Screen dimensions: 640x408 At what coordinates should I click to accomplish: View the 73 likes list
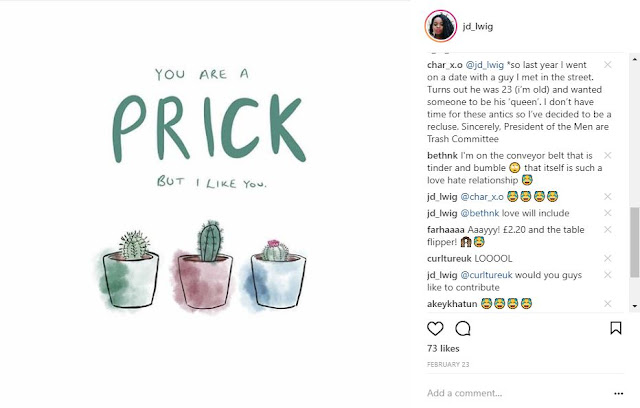tap(444, 349)
